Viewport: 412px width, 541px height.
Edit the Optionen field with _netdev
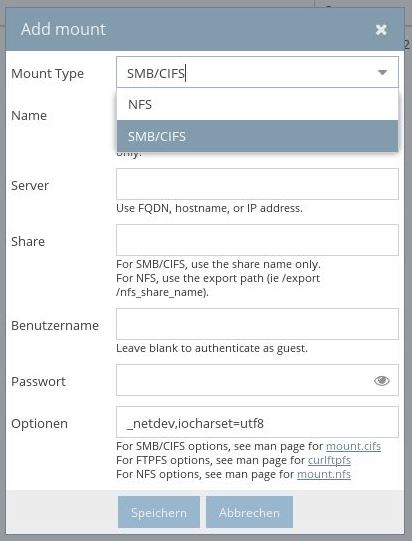coord(257,422)
